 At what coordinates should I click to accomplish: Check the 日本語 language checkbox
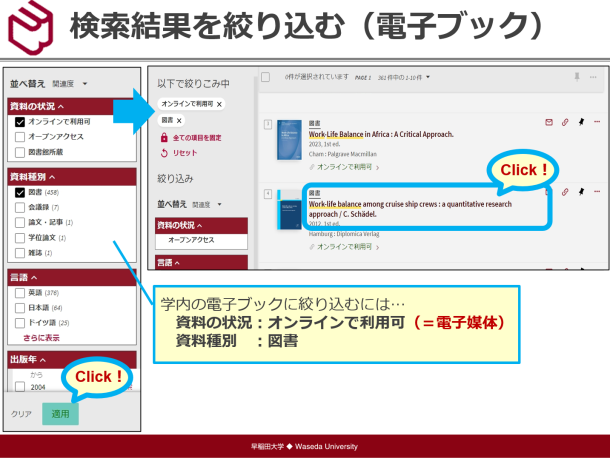(x=20, y=308)
